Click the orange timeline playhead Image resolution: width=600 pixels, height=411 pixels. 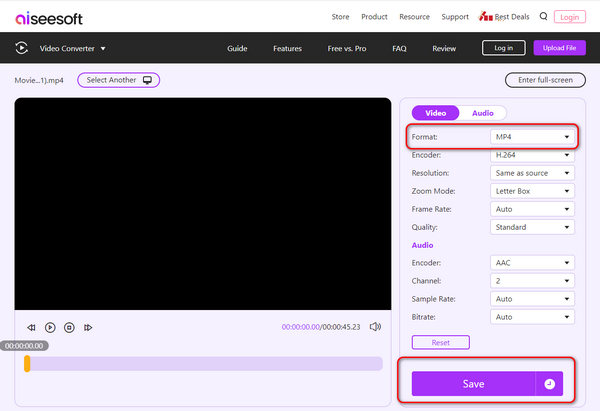click(27, 364)
